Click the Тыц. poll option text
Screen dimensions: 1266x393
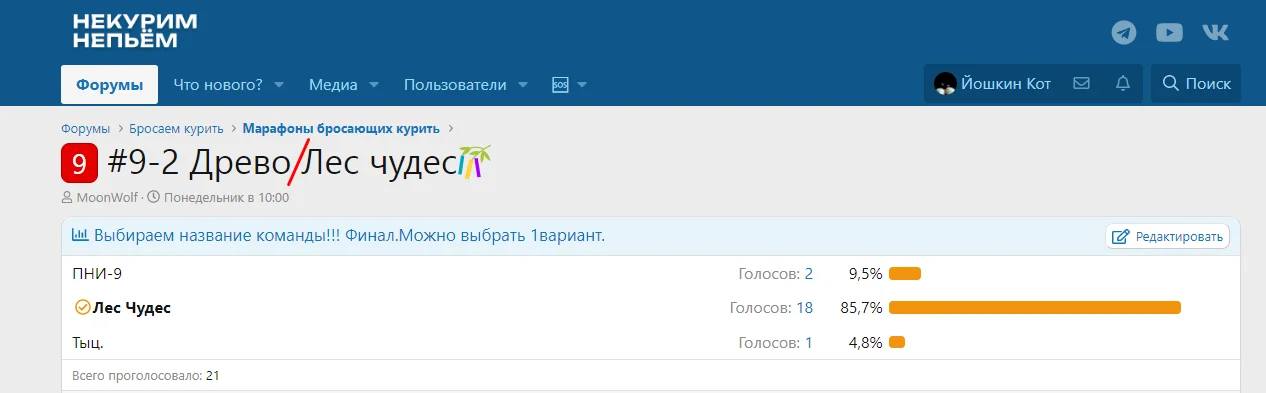coord(88,342)
